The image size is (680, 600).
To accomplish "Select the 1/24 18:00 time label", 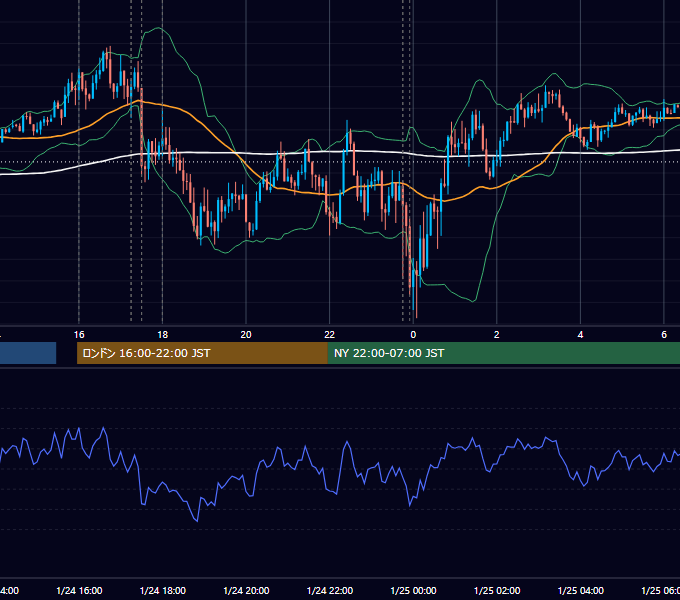I will pos(163,590).
